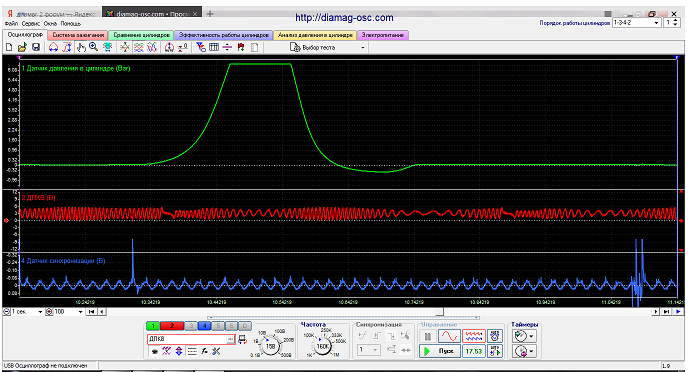Click the filter funnel toolbar icon
The width and height of the screenshot is (691, 372).
click(201, 47)
